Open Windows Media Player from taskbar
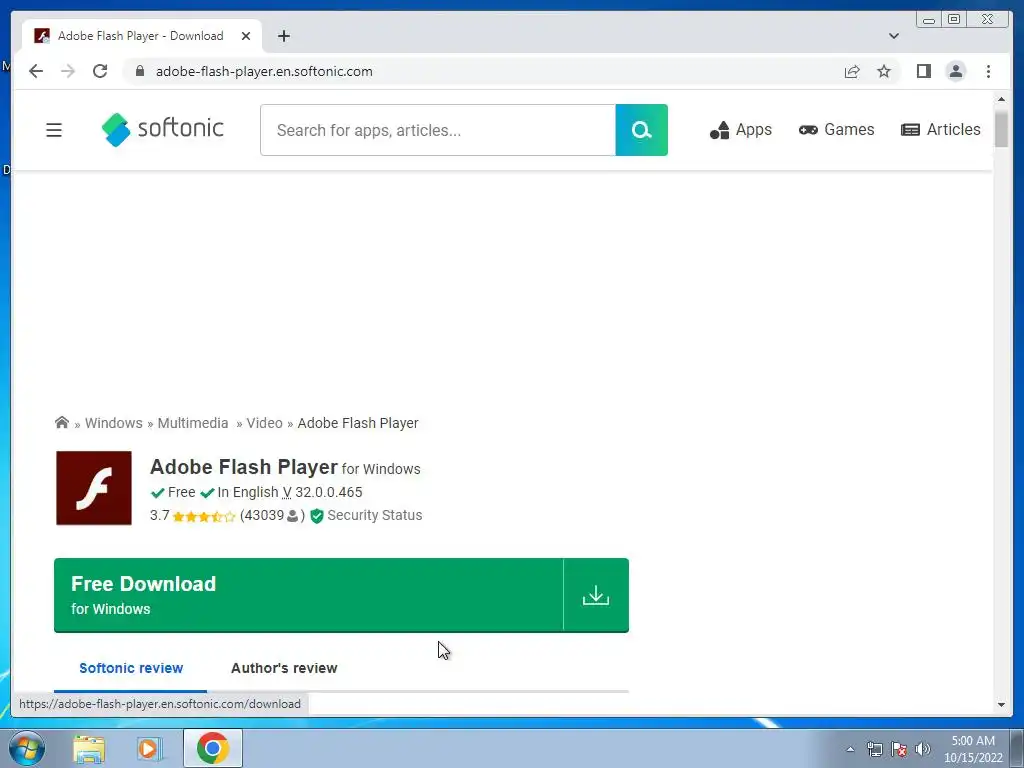Image resolution: width=1024 pixels, height=768 pixels. [150, 748]
